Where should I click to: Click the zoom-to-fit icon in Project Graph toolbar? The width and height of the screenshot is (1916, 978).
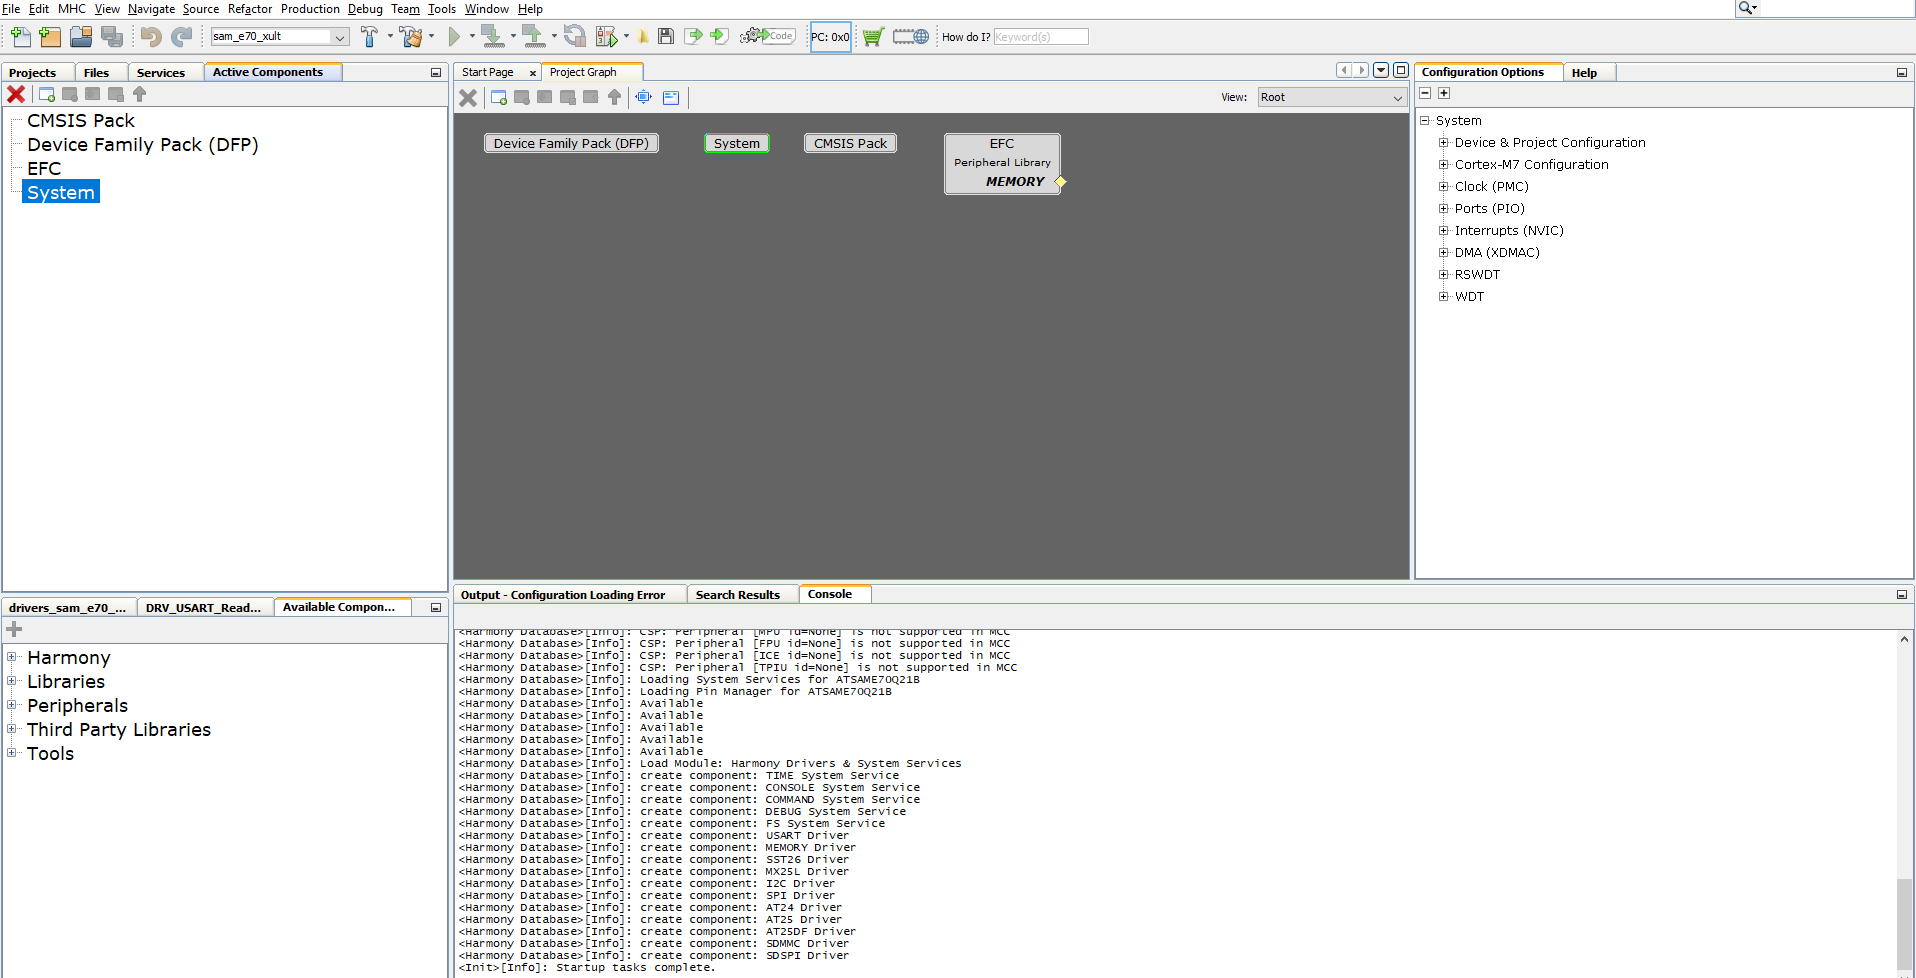click(x=643, y=97)
